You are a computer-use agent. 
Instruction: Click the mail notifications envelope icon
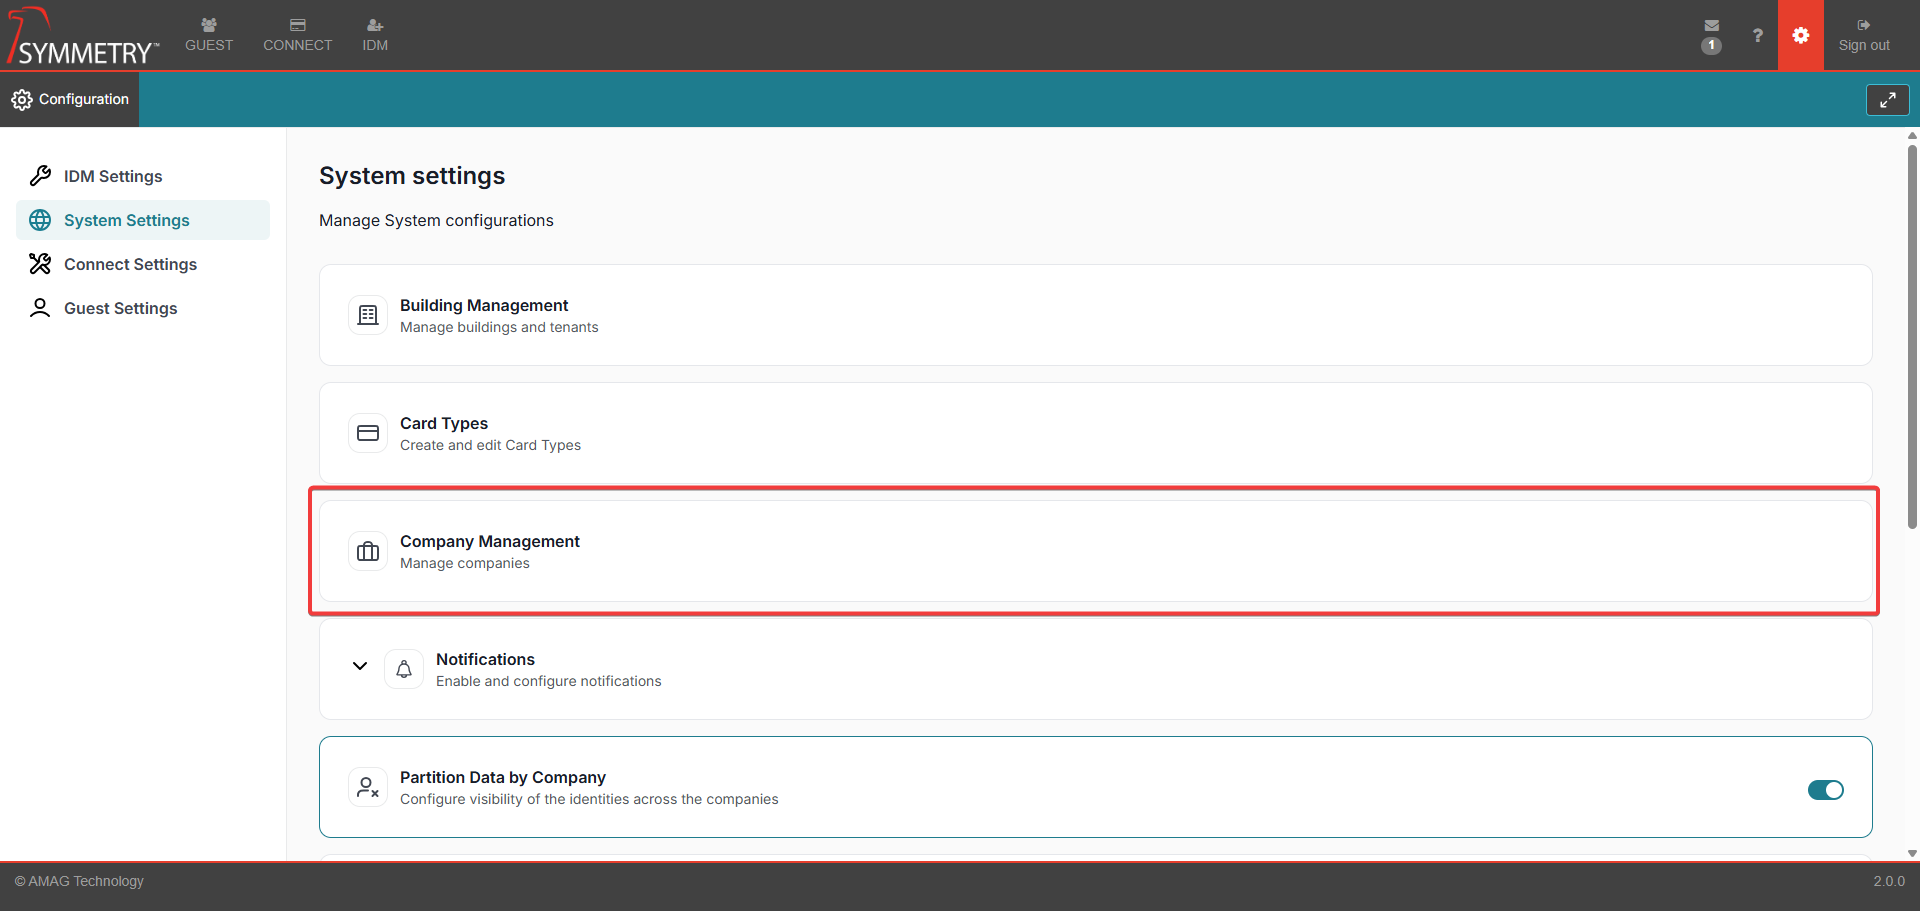[1711, 27]
